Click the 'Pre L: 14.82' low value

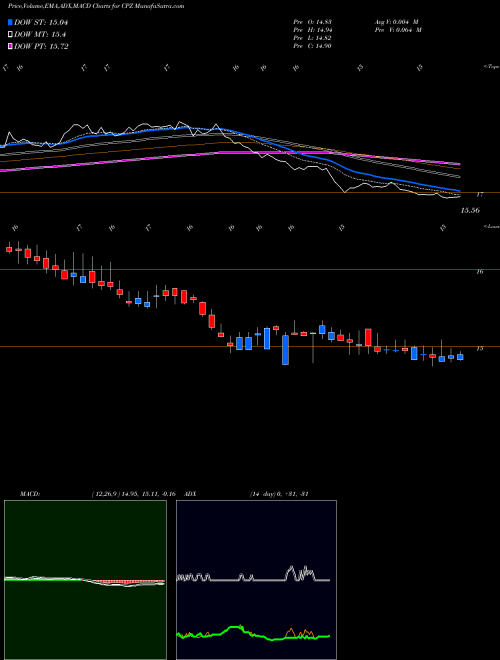pos(313,38)
